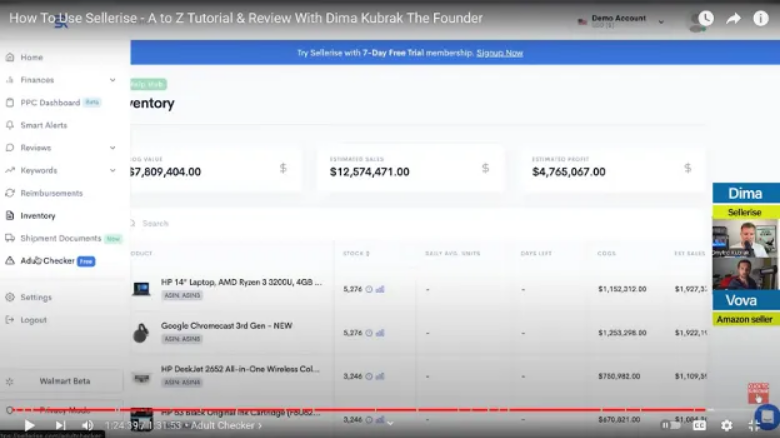Open Reimbursements from sidebar
The height and width of the screenshot is (438, 780).
(x=52, y=193)
